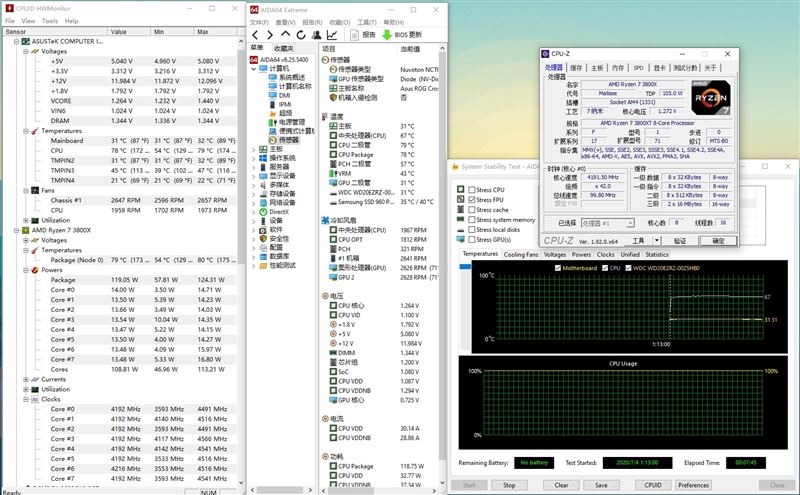Toggle the WDC WD20EZRZ graph checkbox
This screenshot has width=800, height=495.
[x=629, y=268]
